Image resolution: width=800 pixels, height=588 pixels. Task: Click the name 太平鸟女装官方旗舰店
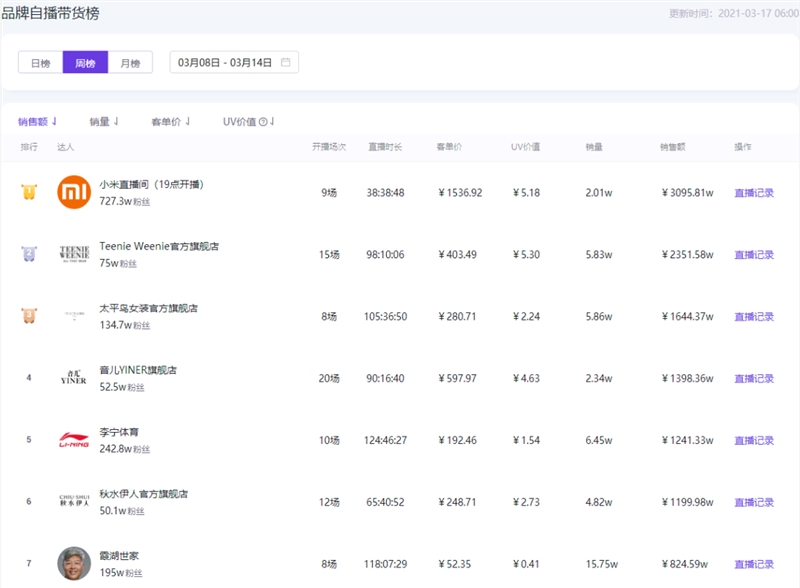[148, 308]
